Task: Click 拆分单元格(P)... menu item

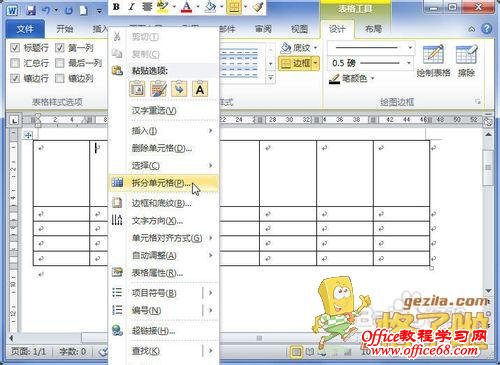Action: [163, 183]
